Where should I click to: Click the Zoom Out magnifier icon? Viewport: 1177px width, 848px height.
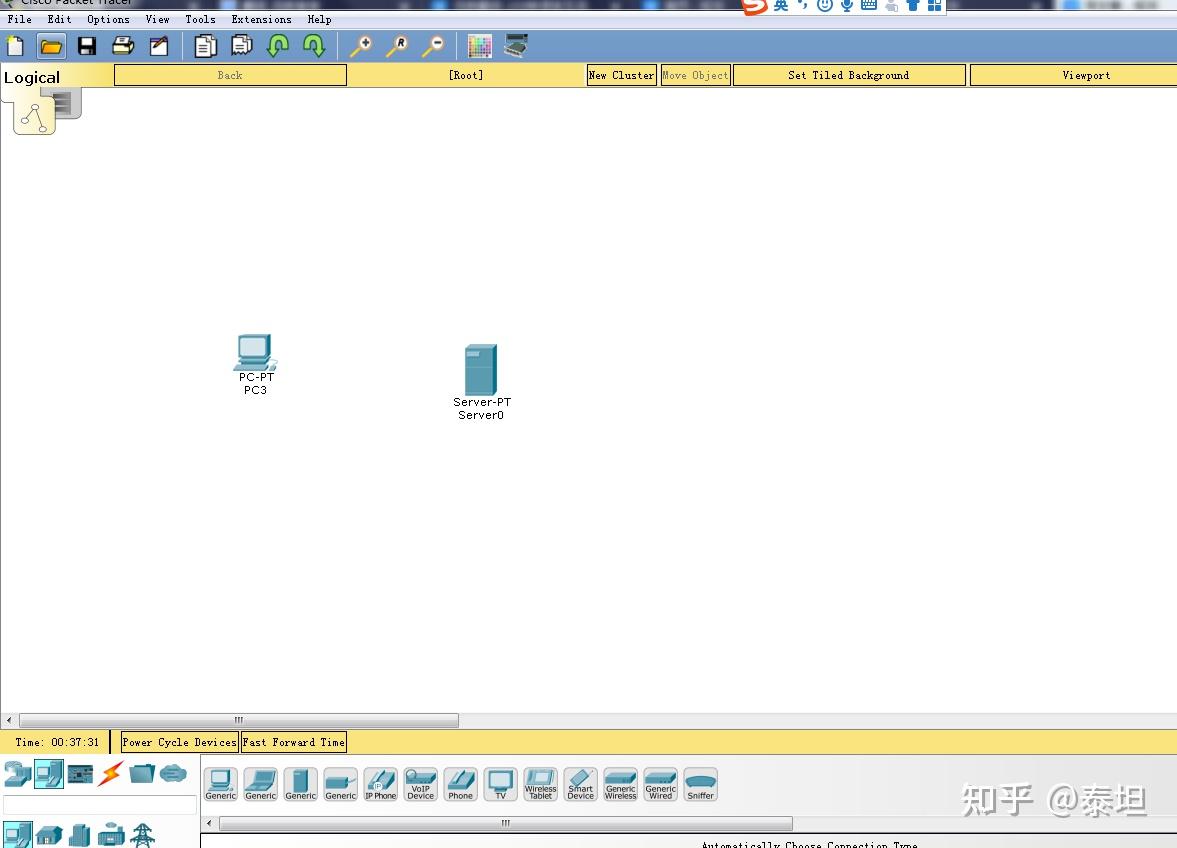[433, 47]
